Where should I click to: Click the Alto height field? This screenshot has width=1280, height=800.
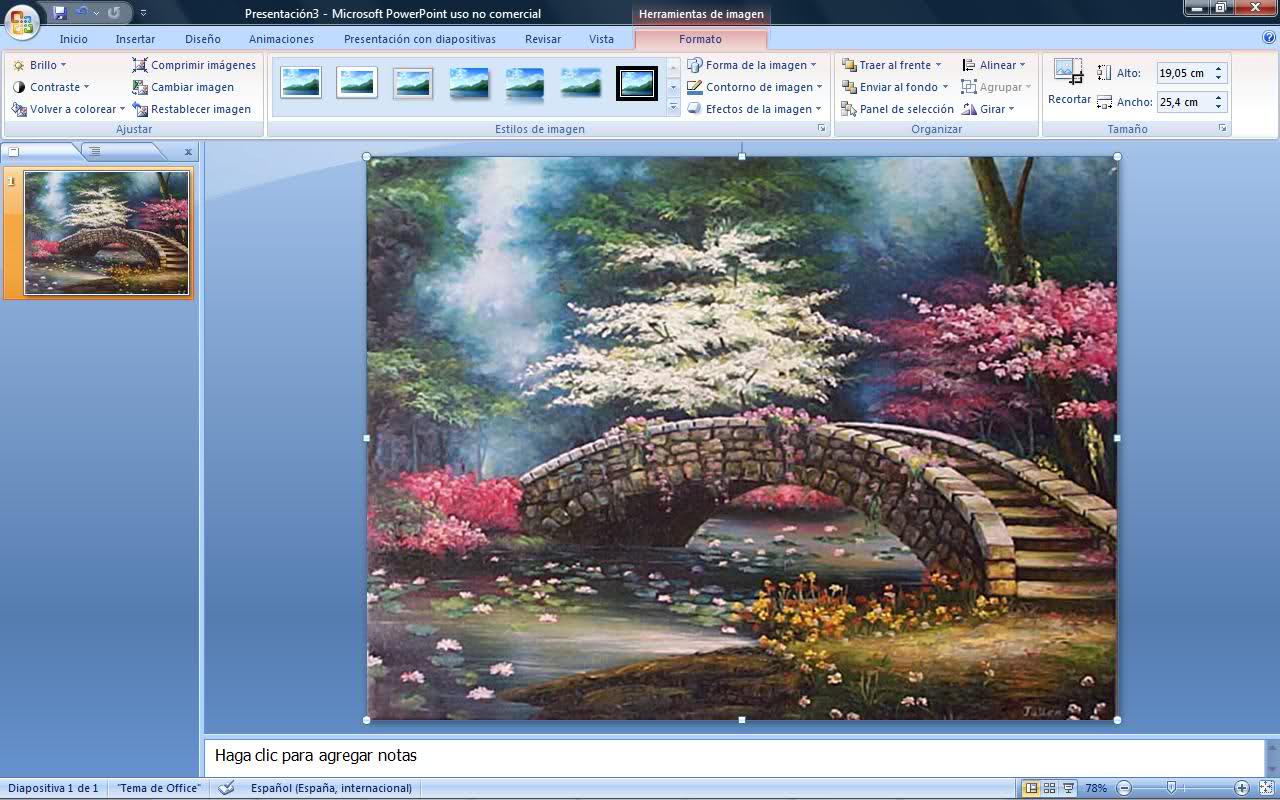pyautogui.click(x=1185, y=73)
